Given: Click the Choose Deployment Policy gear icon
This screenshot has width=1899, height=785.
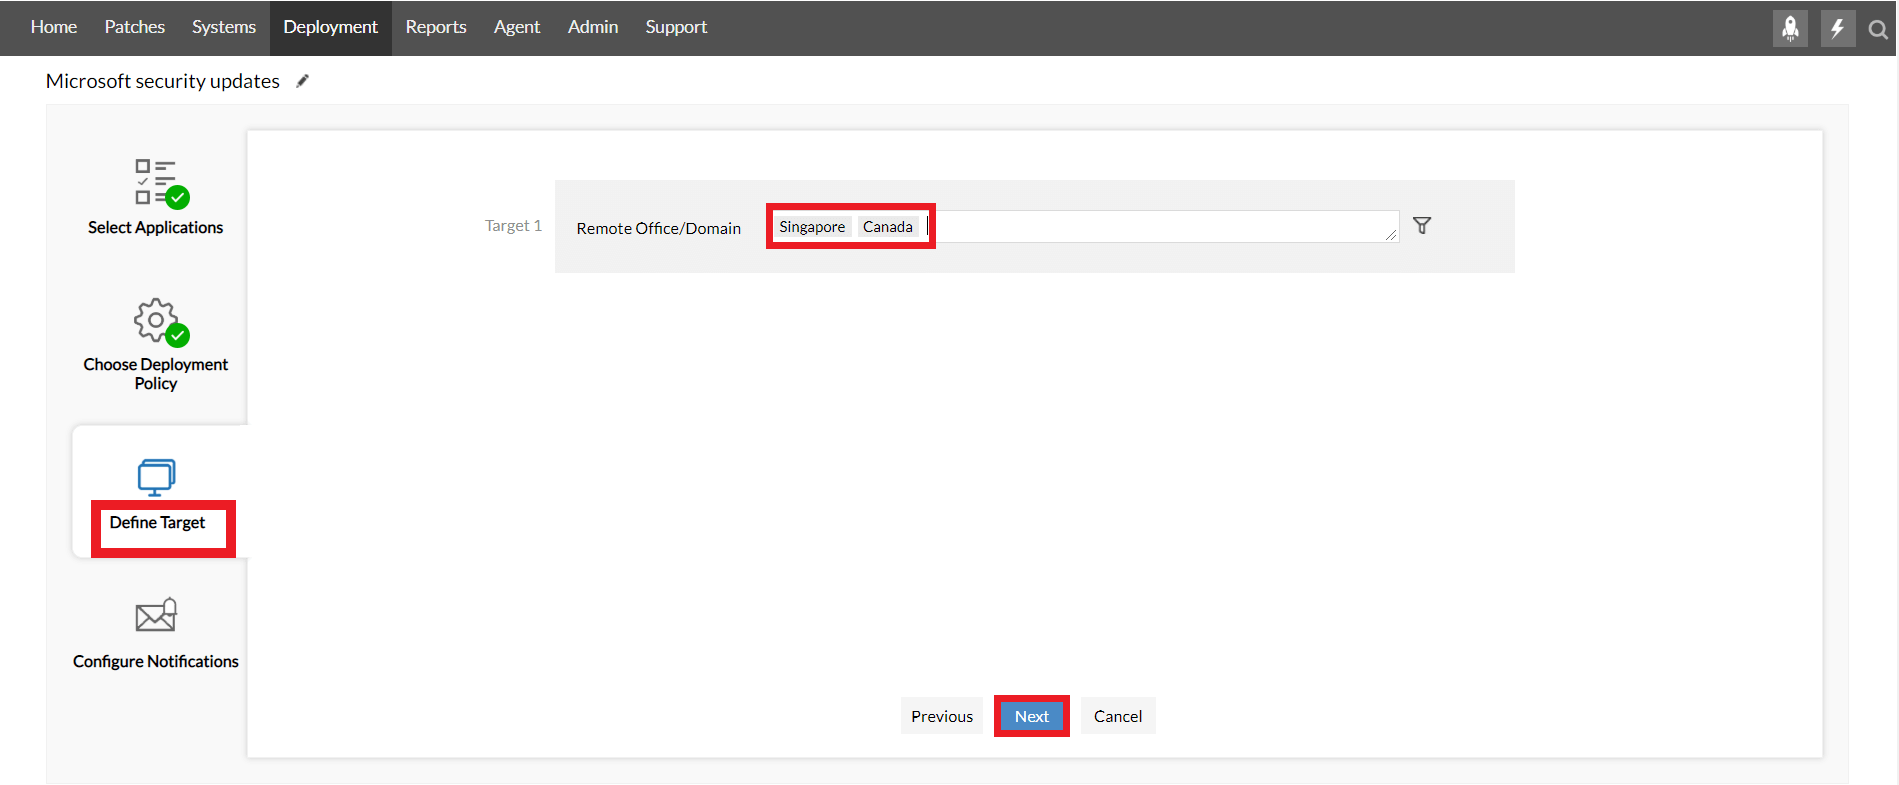Looking at the screenshot, I should (162, 322).
